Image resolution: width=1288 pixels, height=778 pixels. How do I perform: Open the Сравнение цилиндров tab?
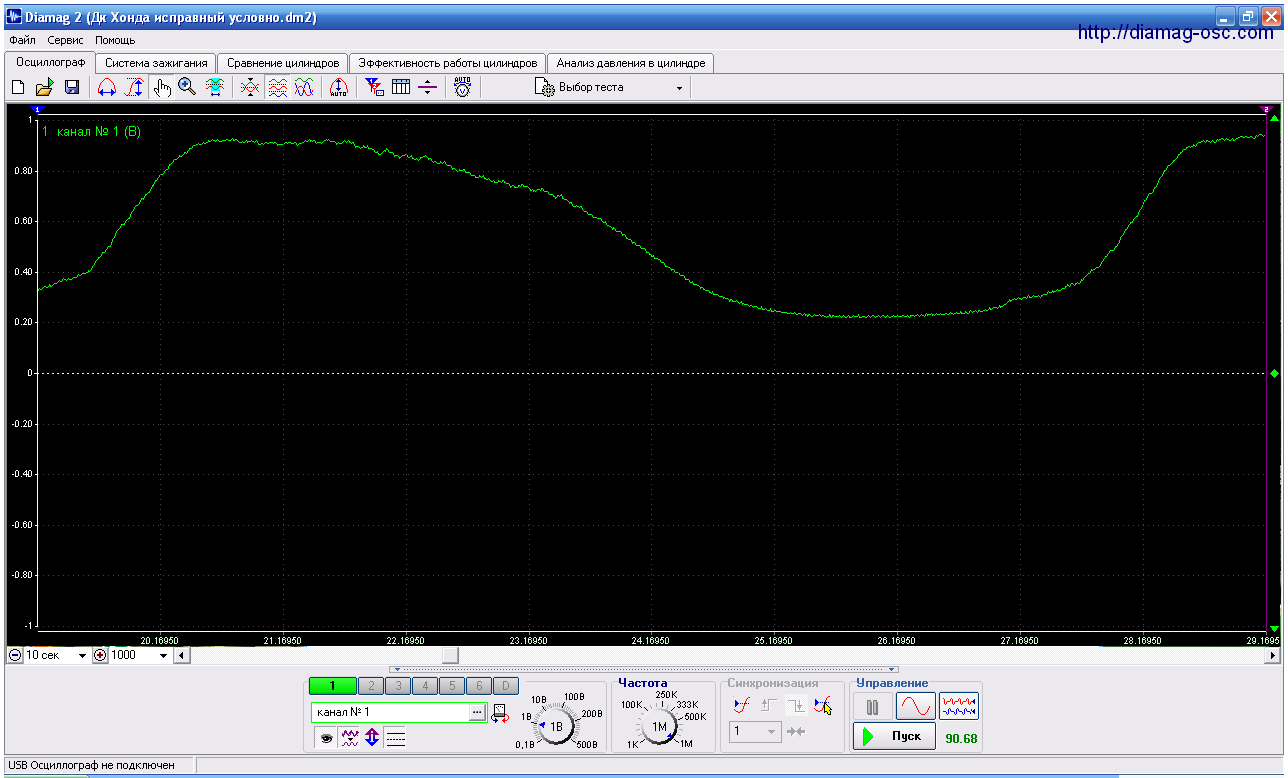point(283,62)
